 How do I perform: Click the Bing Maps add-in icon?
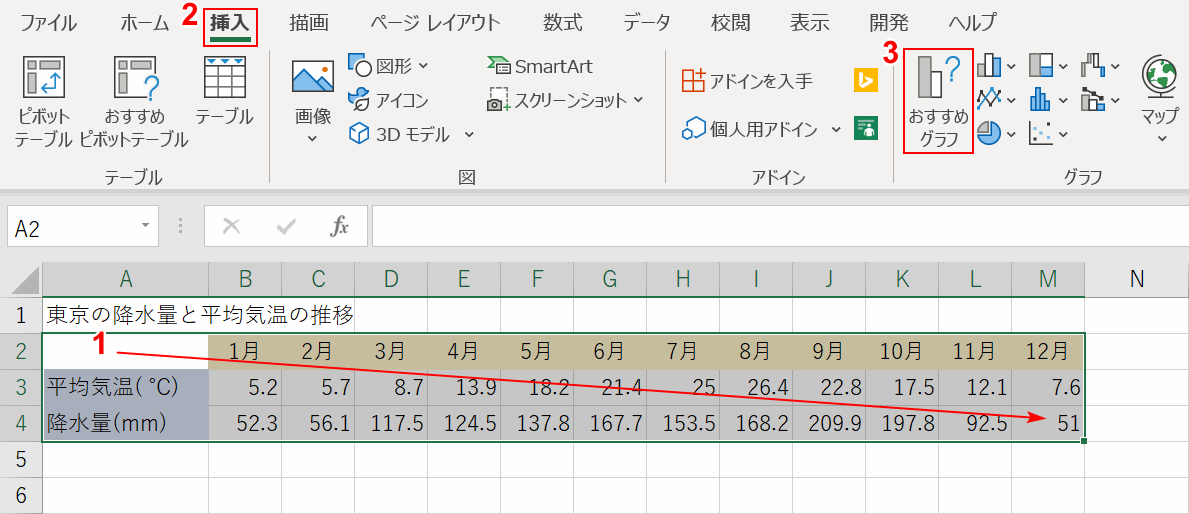click(x=865, y=80)
